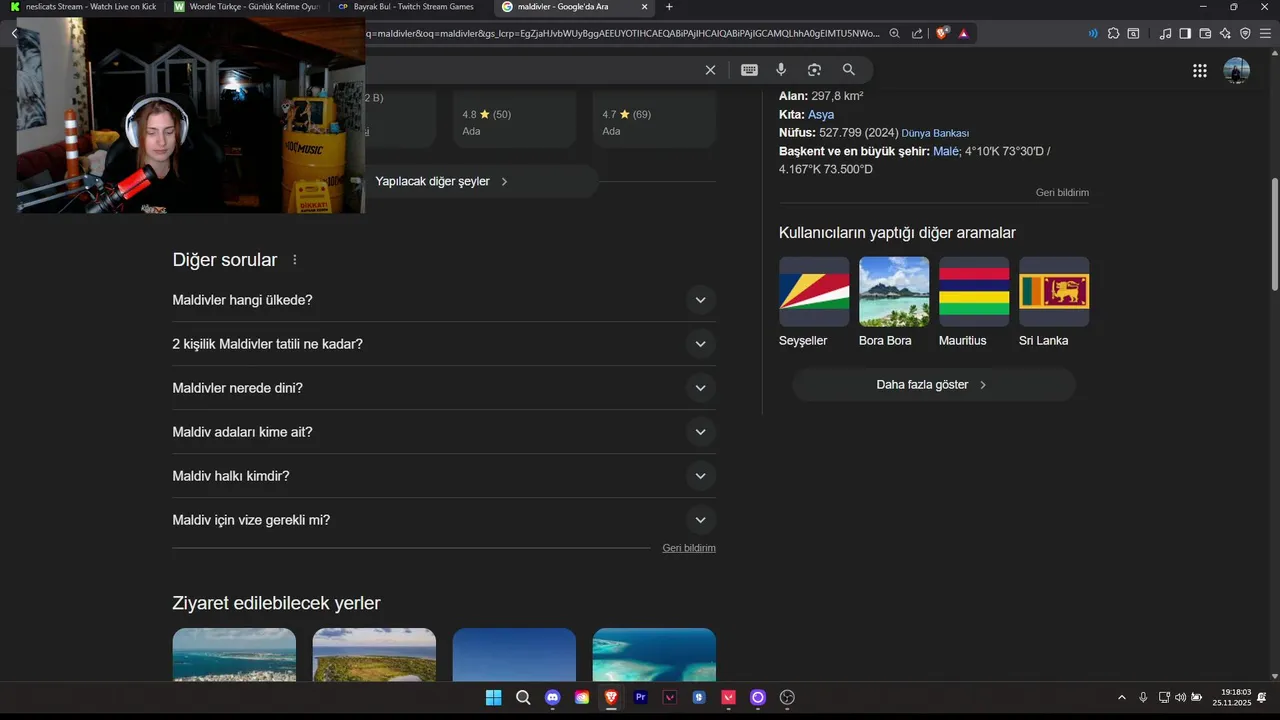Screen dimensions: 1280x720
Task: Open the on-screen keyboard input tool
Action: [x=749, y=70]
